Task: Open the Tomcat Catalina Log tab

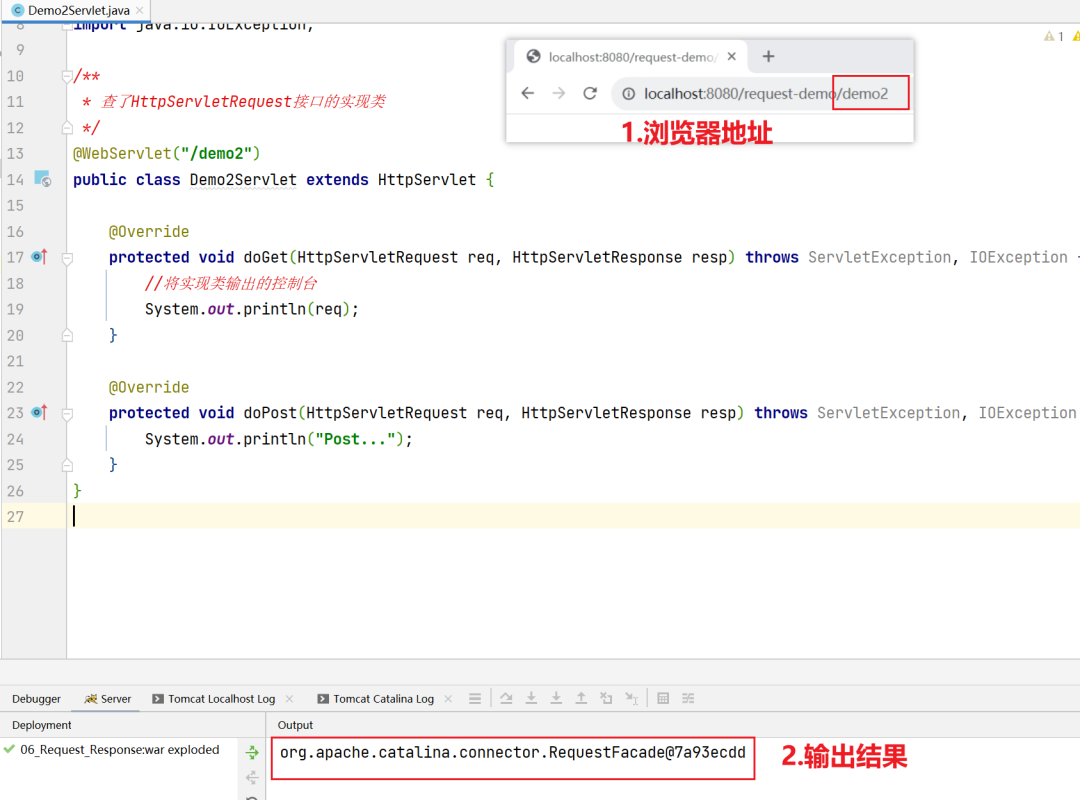Action: pos(376,699)
